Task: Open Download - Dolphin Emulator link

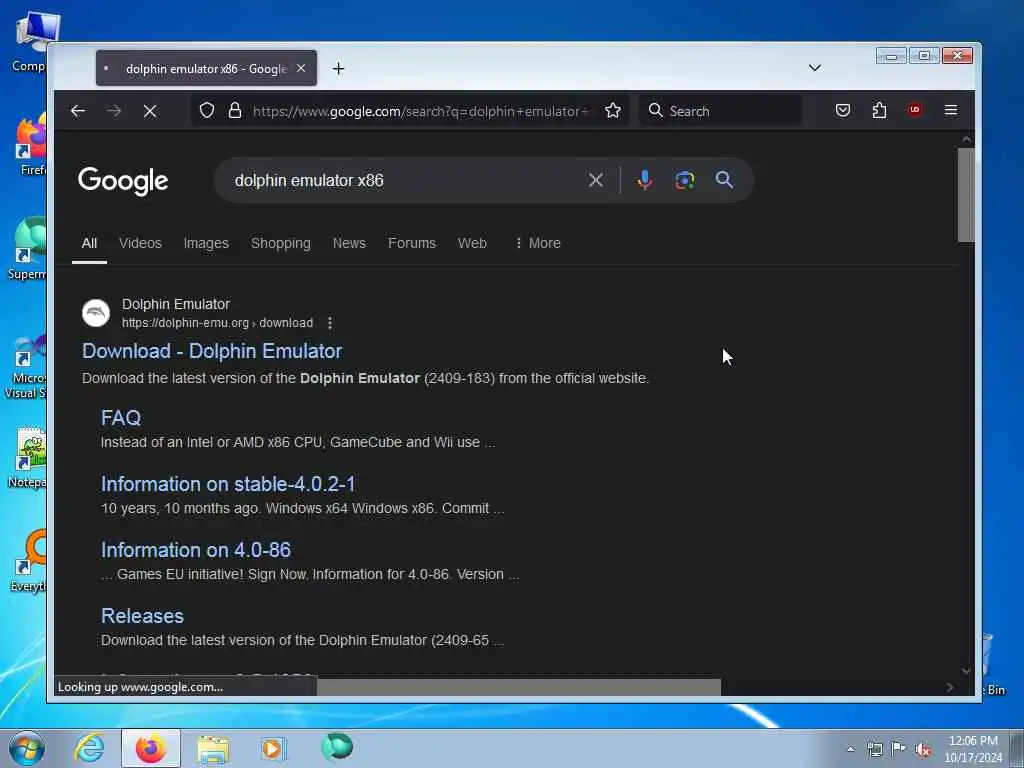Action: [212, 351]
